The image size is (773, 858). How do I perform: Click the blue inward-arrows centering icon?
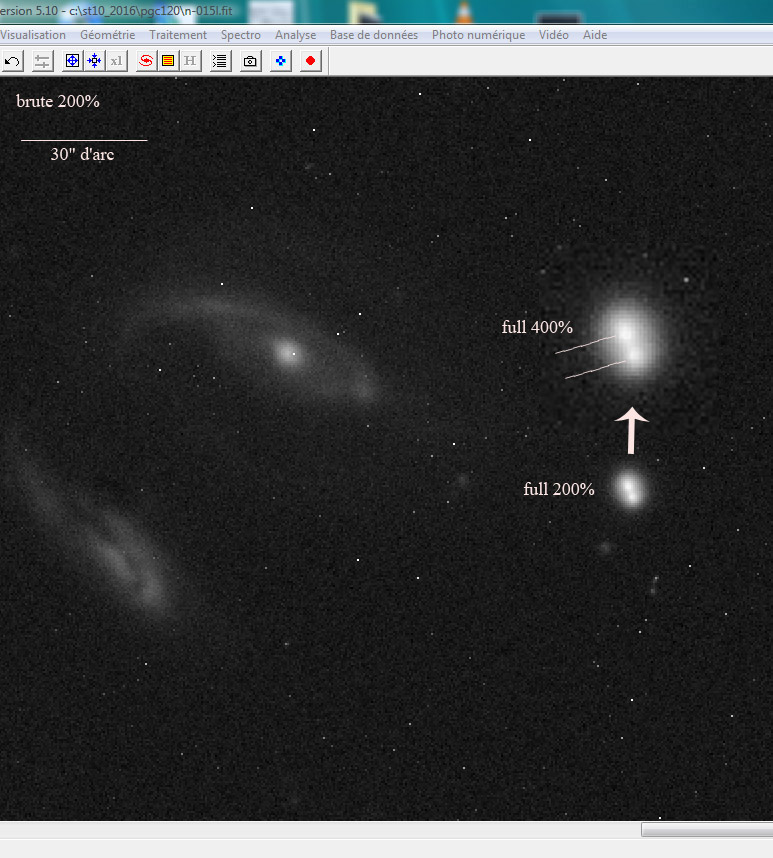[94, 61]
